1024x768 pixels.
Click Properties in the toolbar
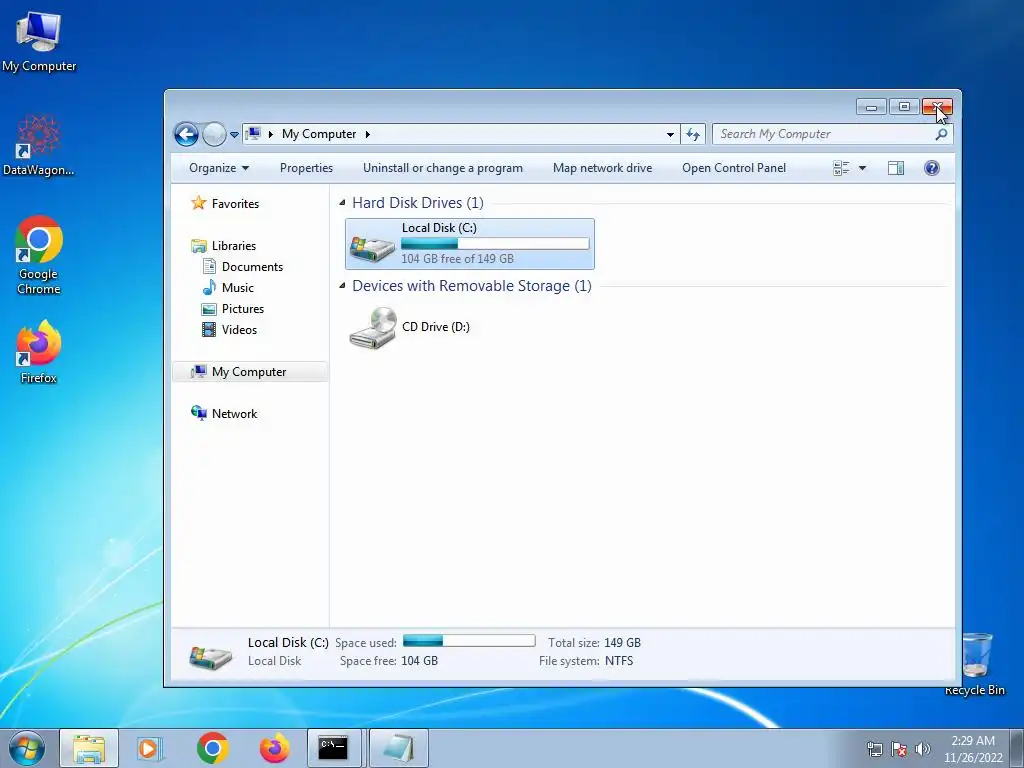click(306, 168)
